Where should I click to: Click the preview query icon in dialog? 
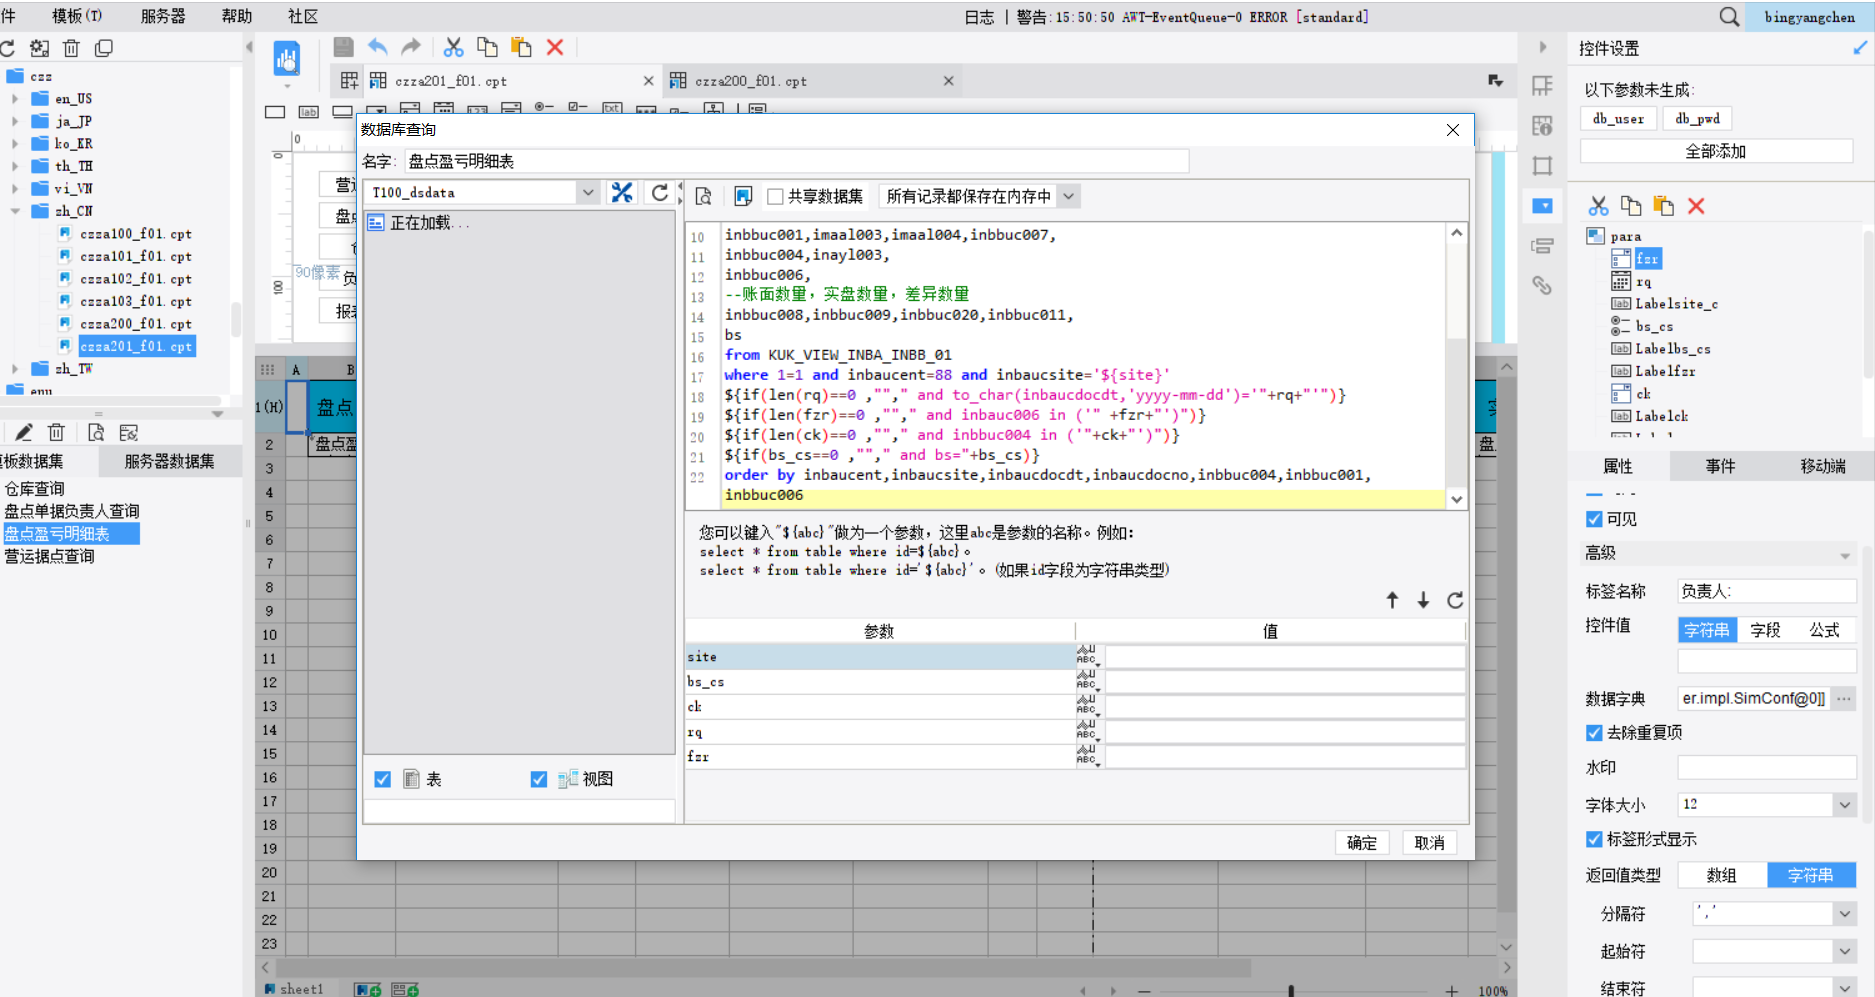[704, 196]
